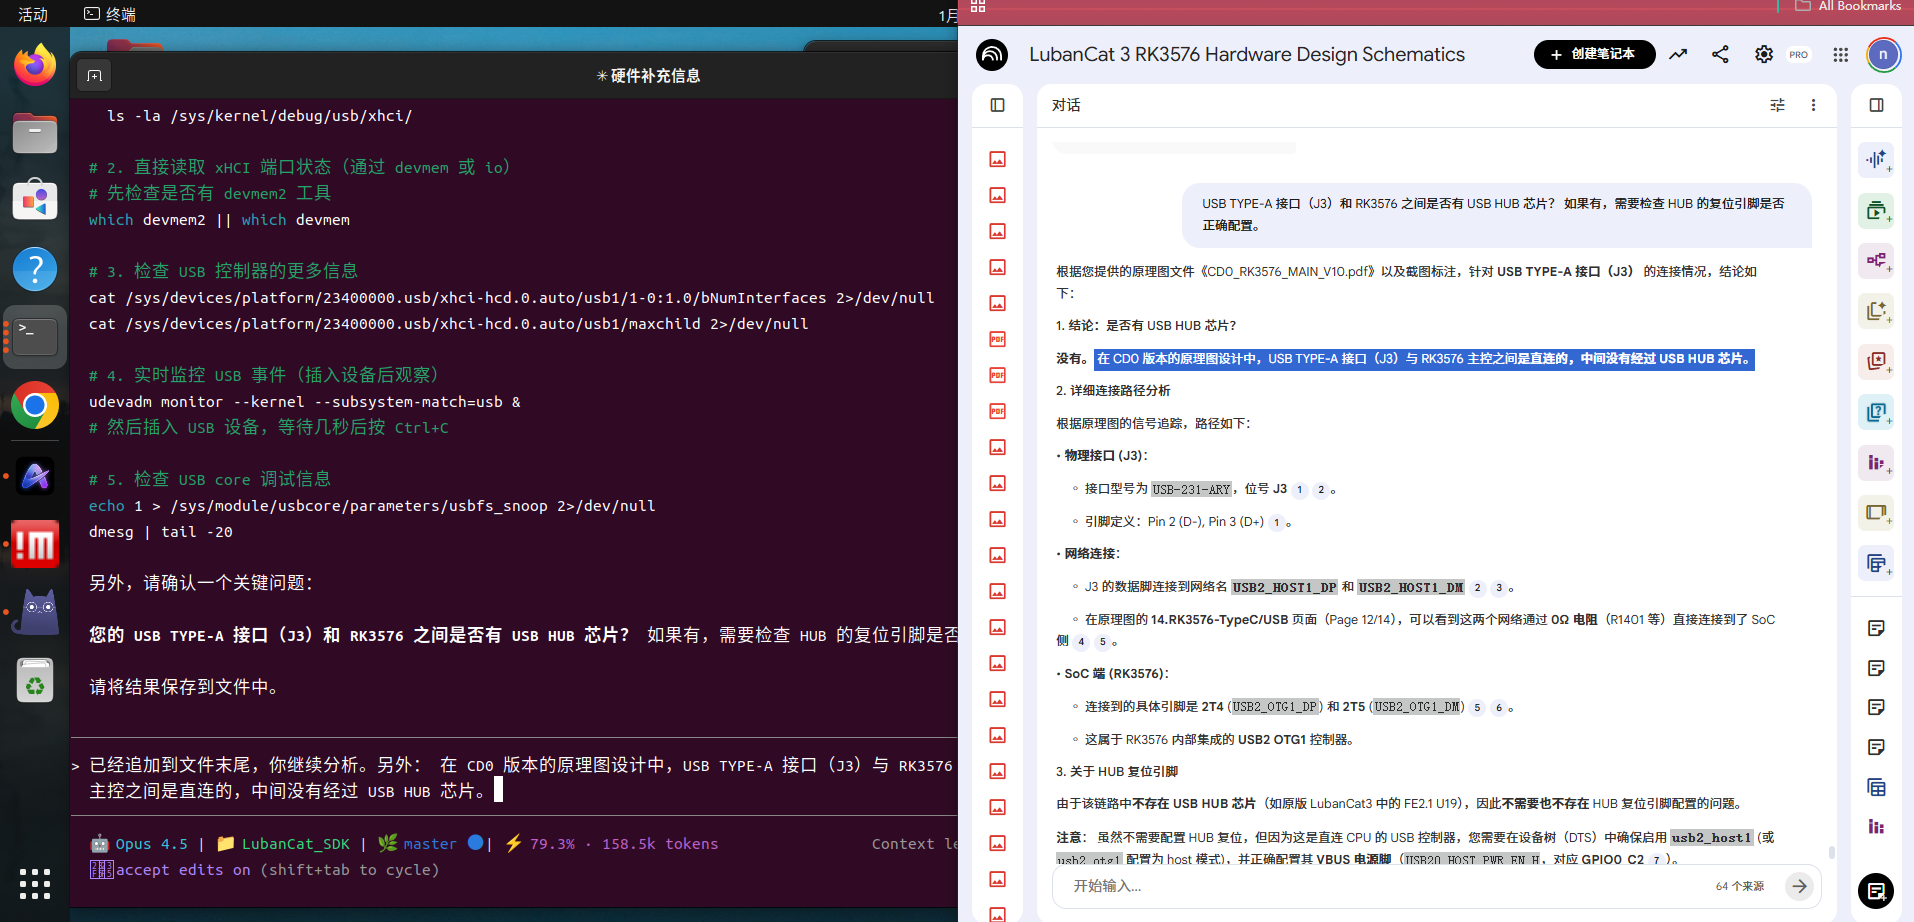Open NotebookLM settings gear

(x=1764, y=54)
